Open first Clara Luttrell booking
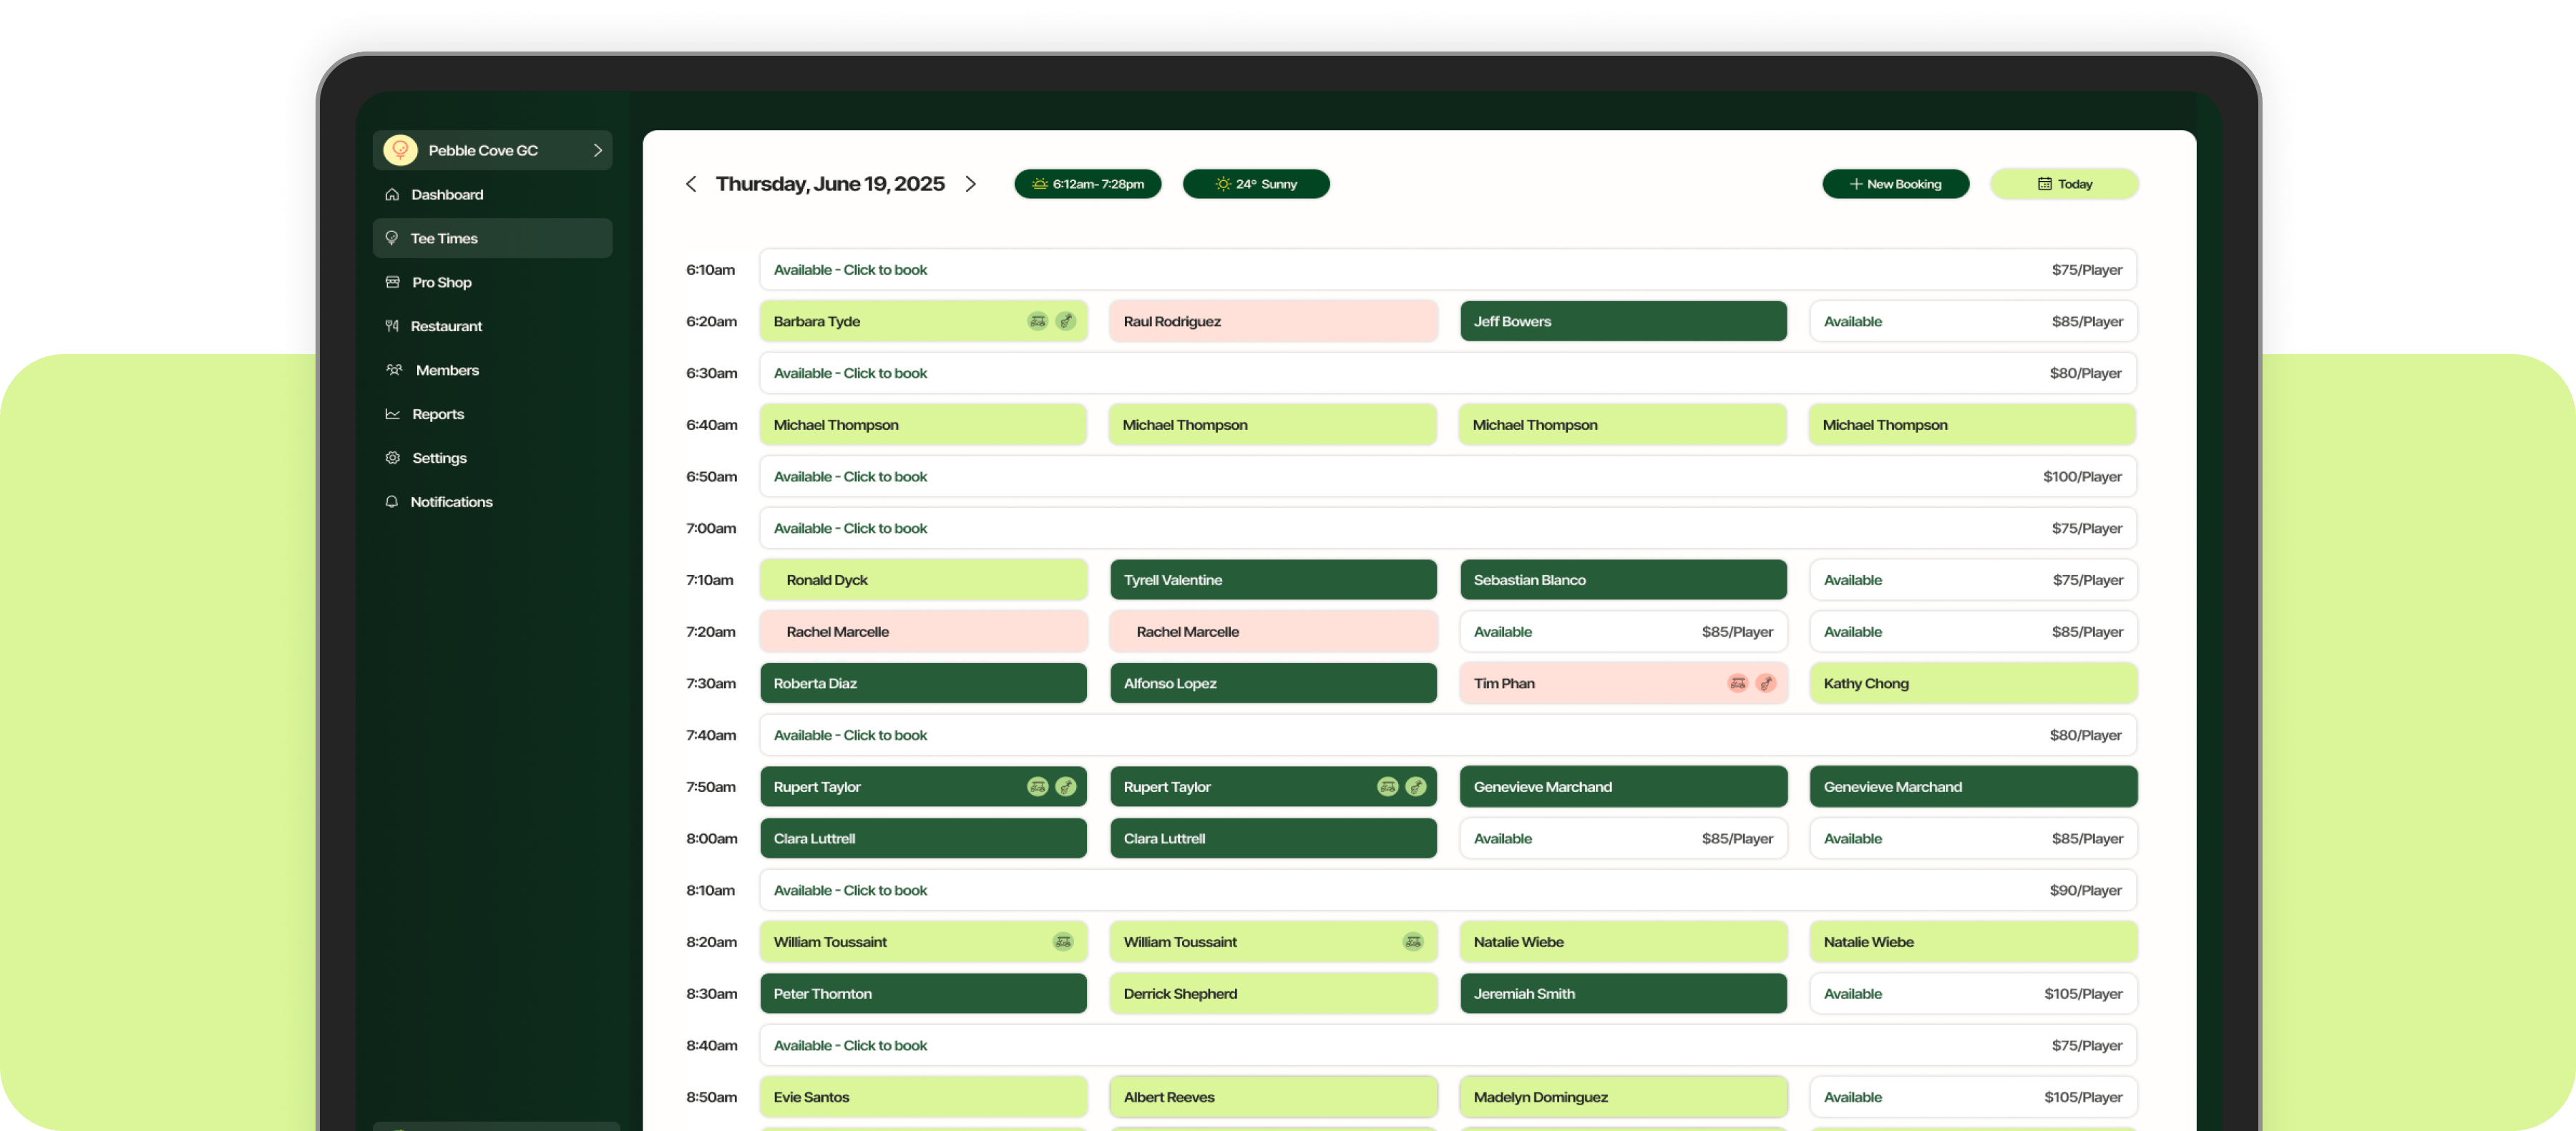This screenshot has height=1131, width=2576. 923,839
